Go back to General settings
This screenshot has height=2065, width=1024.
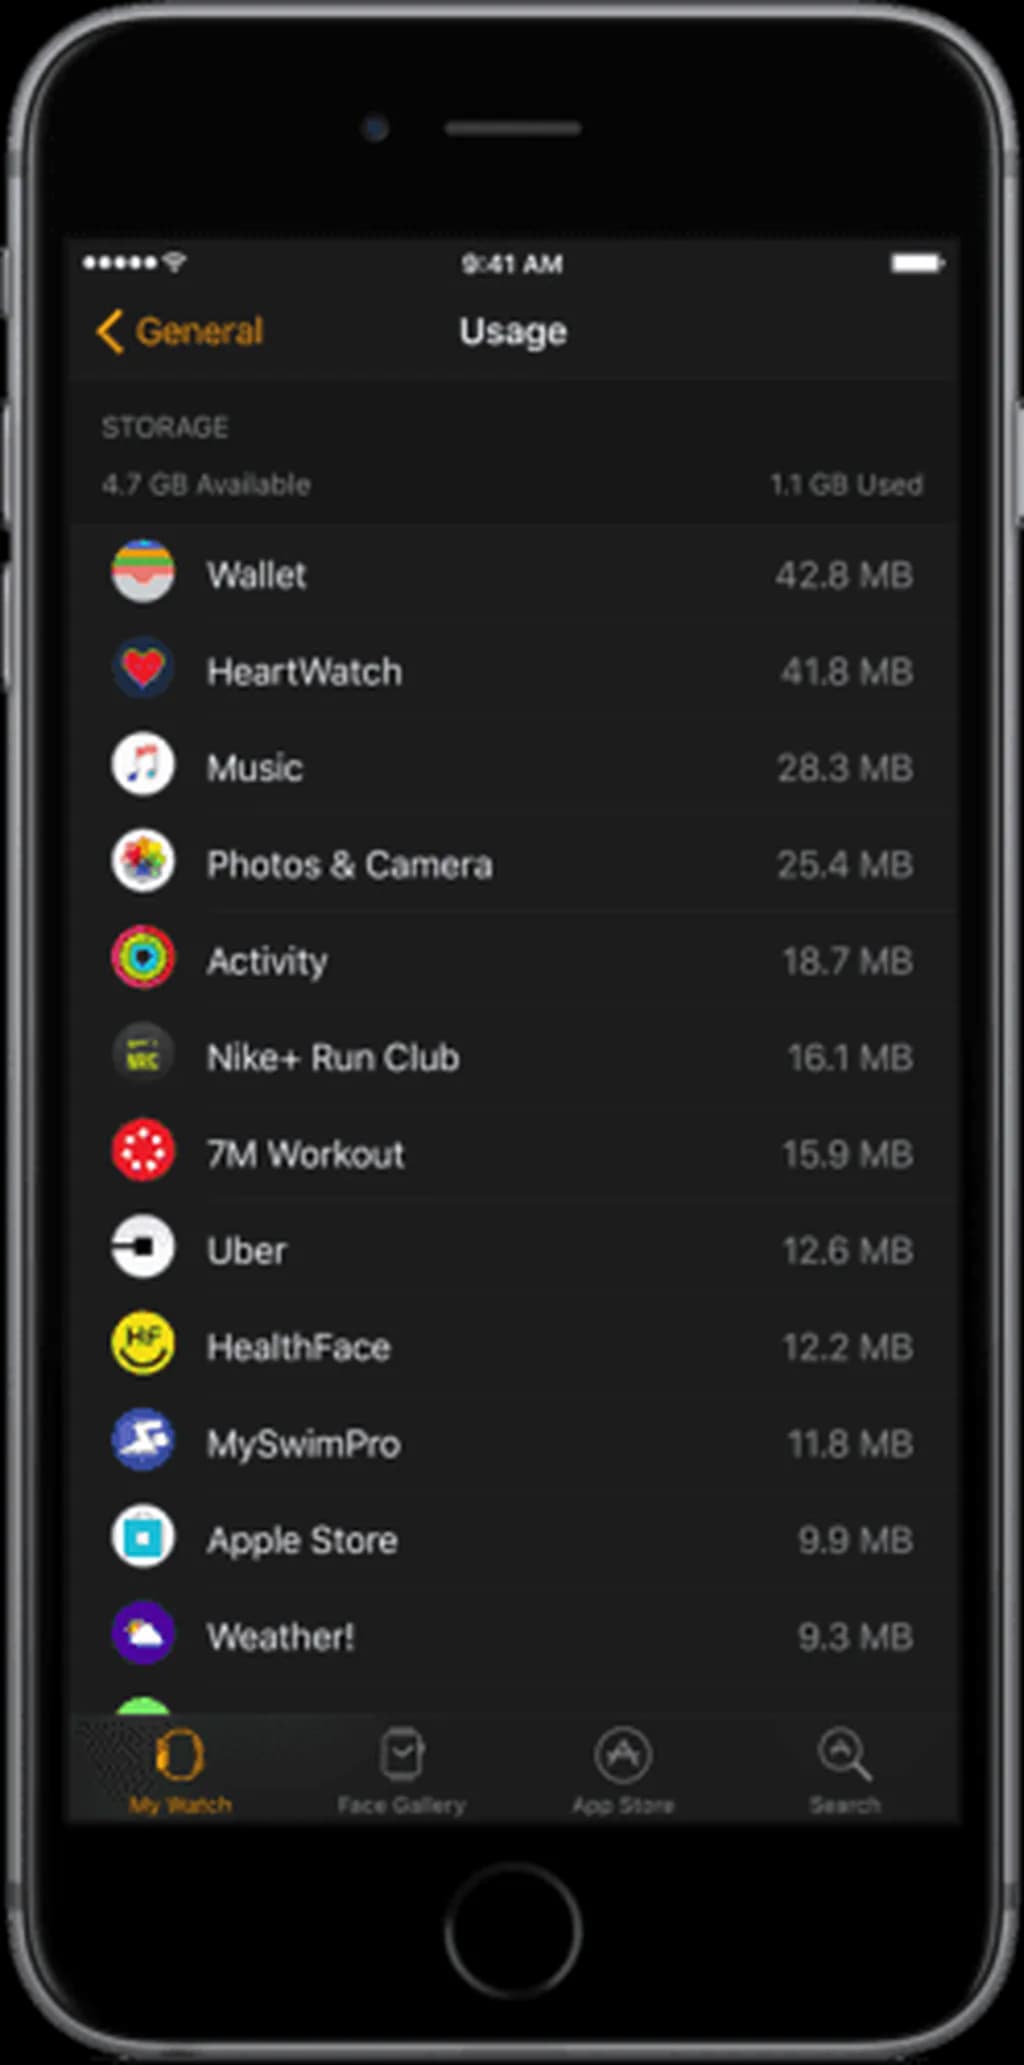click(181, 331)
